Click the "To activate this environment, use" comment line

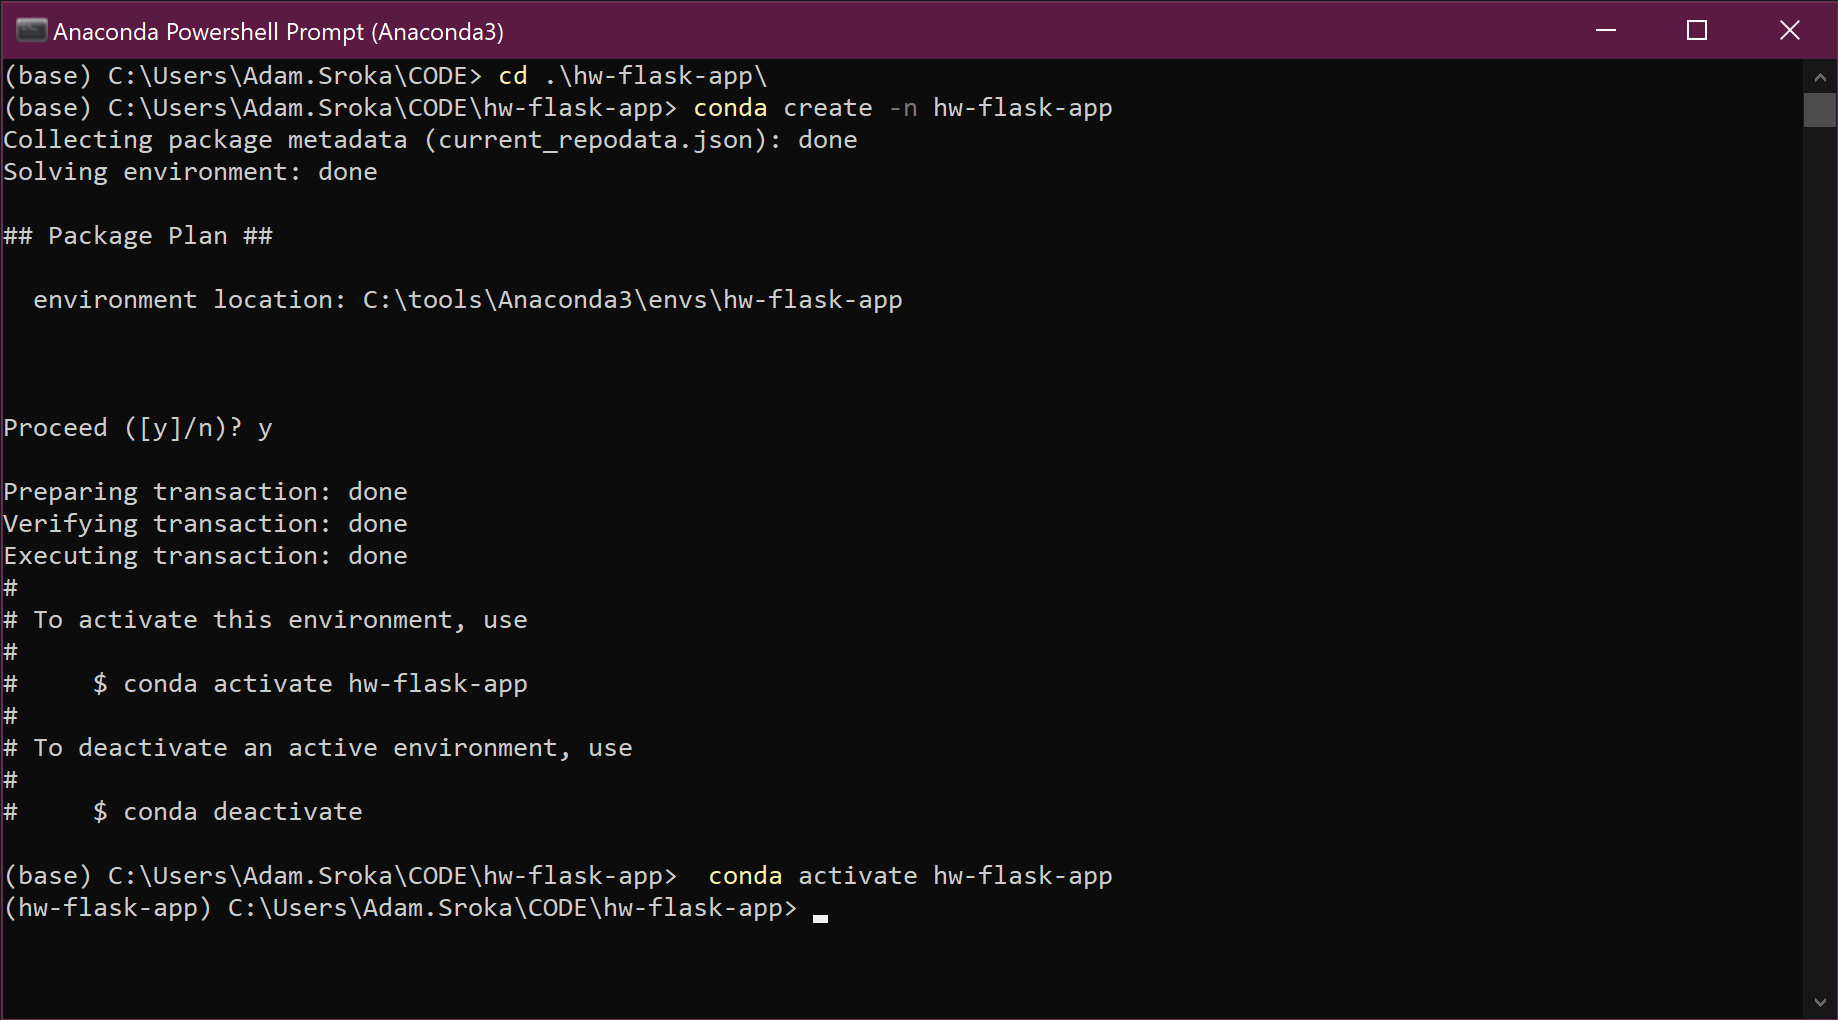click(280, 620)
